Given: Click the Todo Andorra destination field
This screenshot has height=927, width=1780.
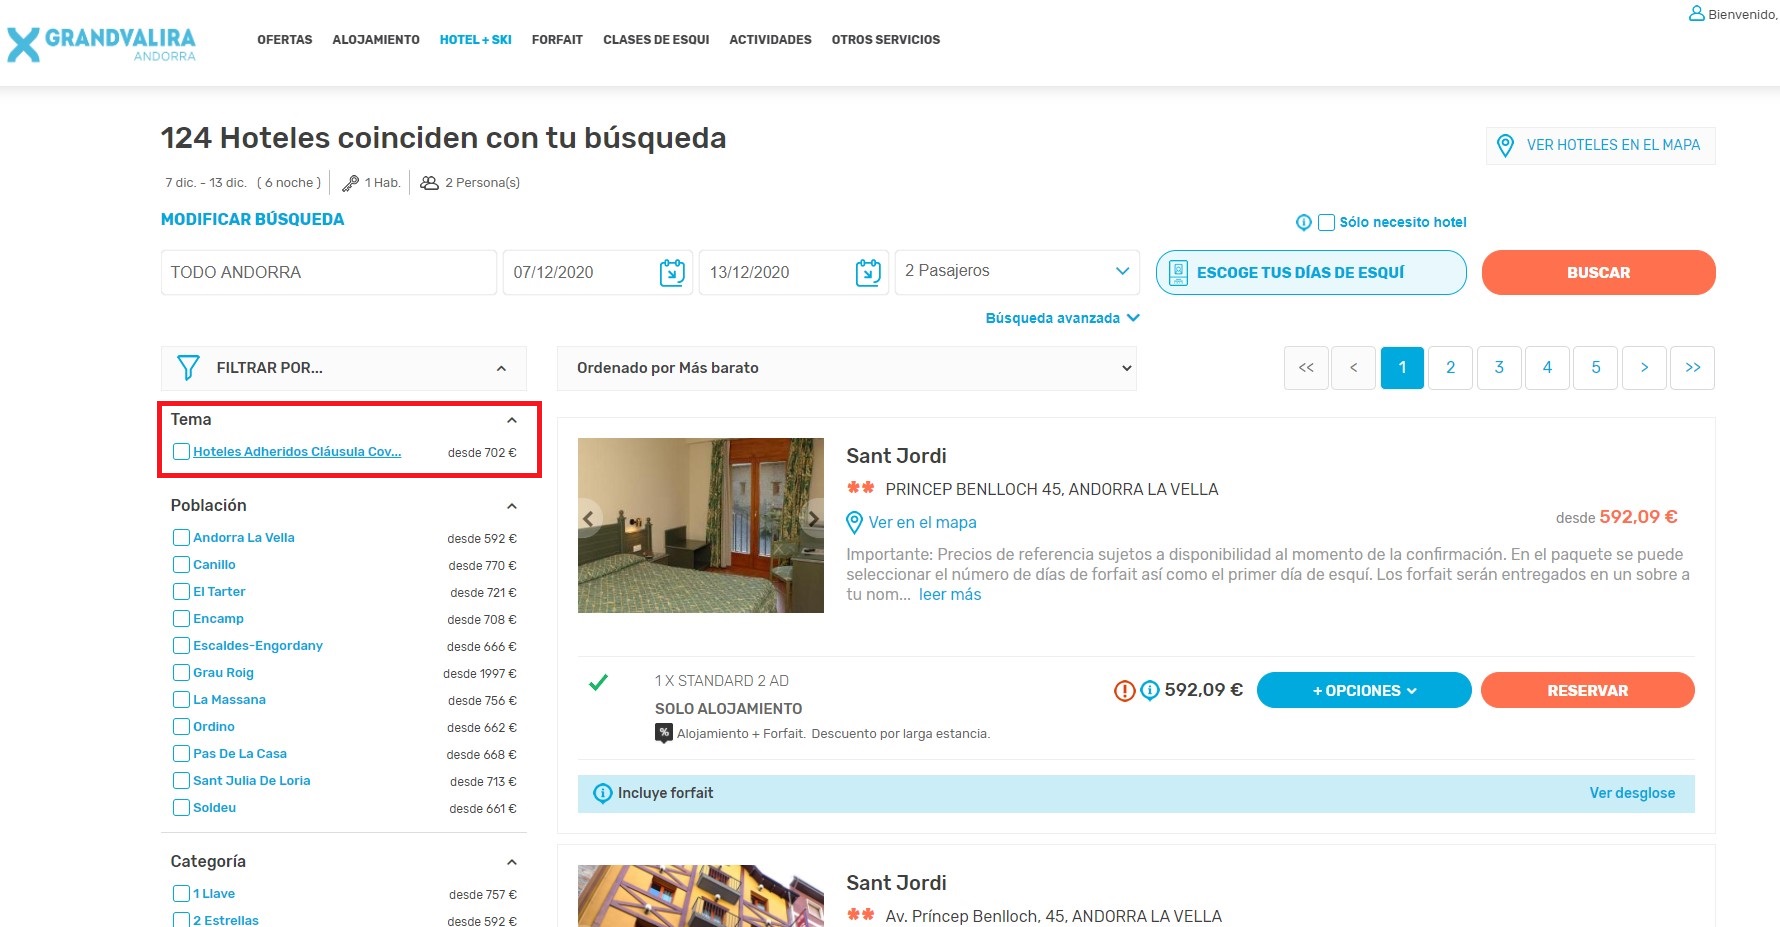Looking at the screenshot, I should point(328,273).
